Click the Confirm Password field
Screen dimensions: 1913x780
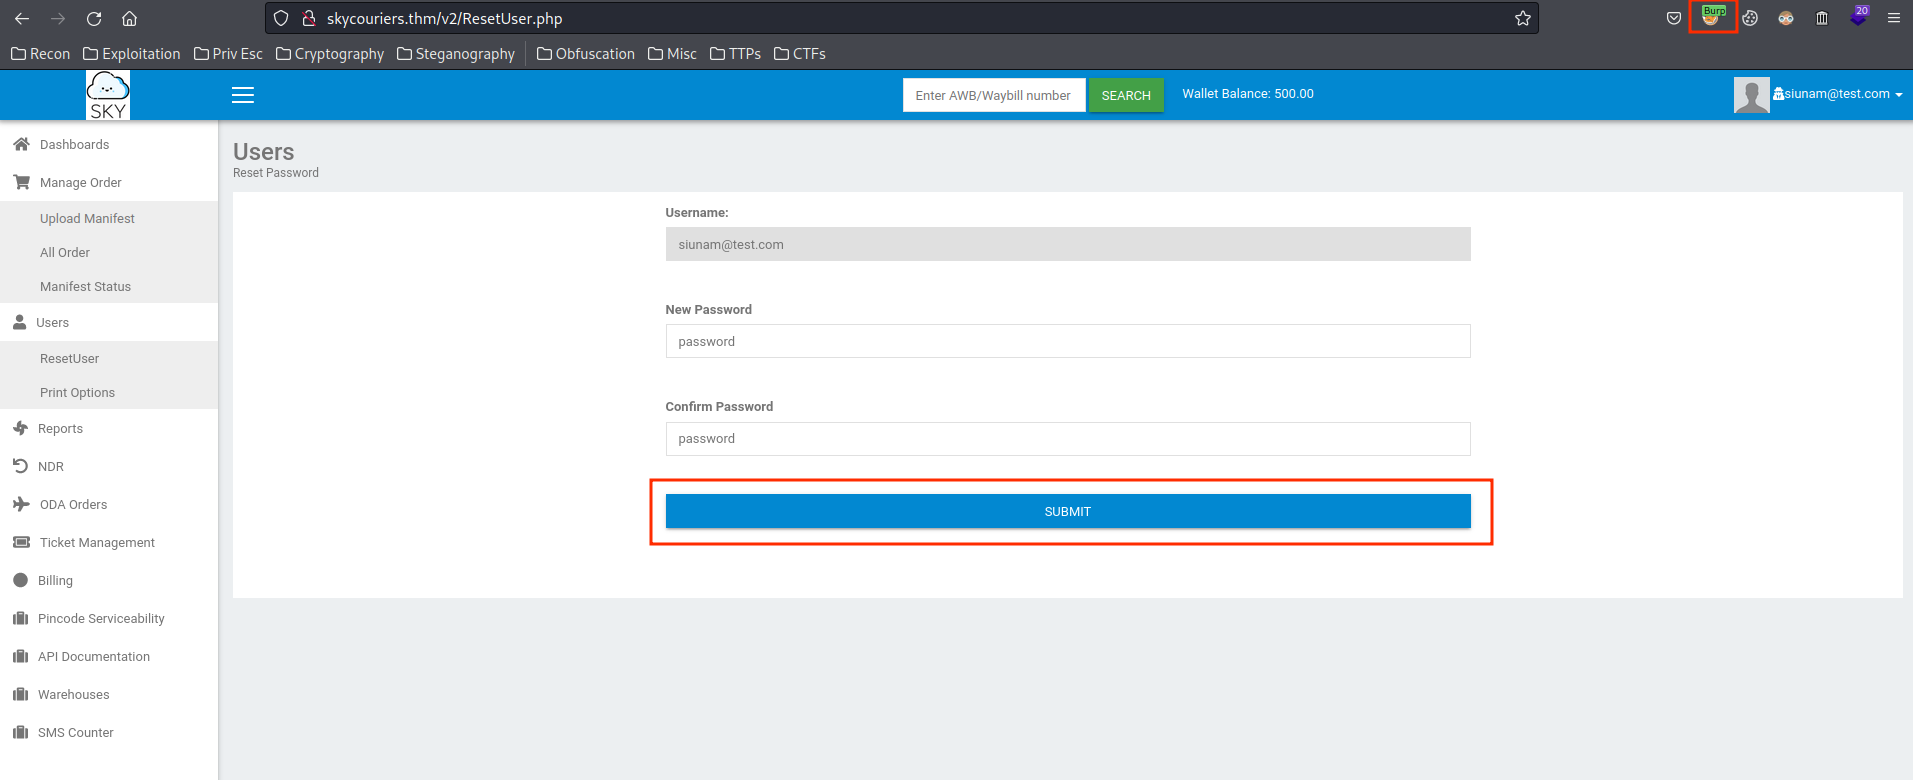pos(1068,439)
